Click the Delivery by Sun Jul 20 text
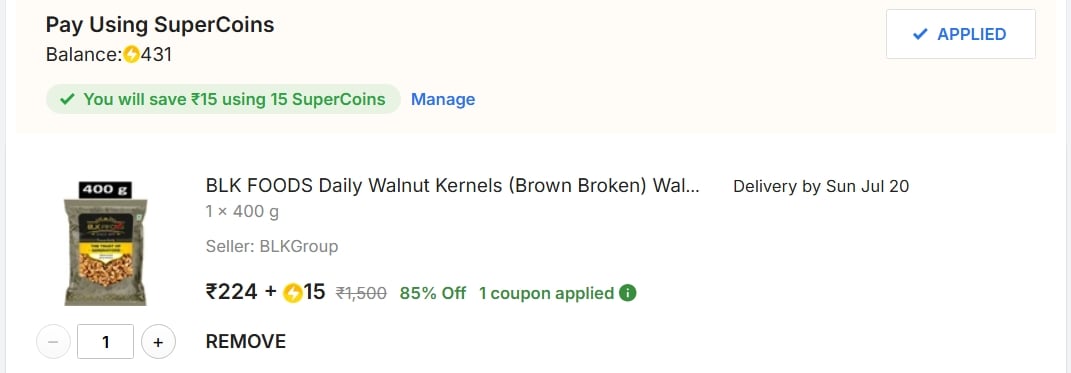Screen dimensions: 1071x373 (x=821, y=186)
